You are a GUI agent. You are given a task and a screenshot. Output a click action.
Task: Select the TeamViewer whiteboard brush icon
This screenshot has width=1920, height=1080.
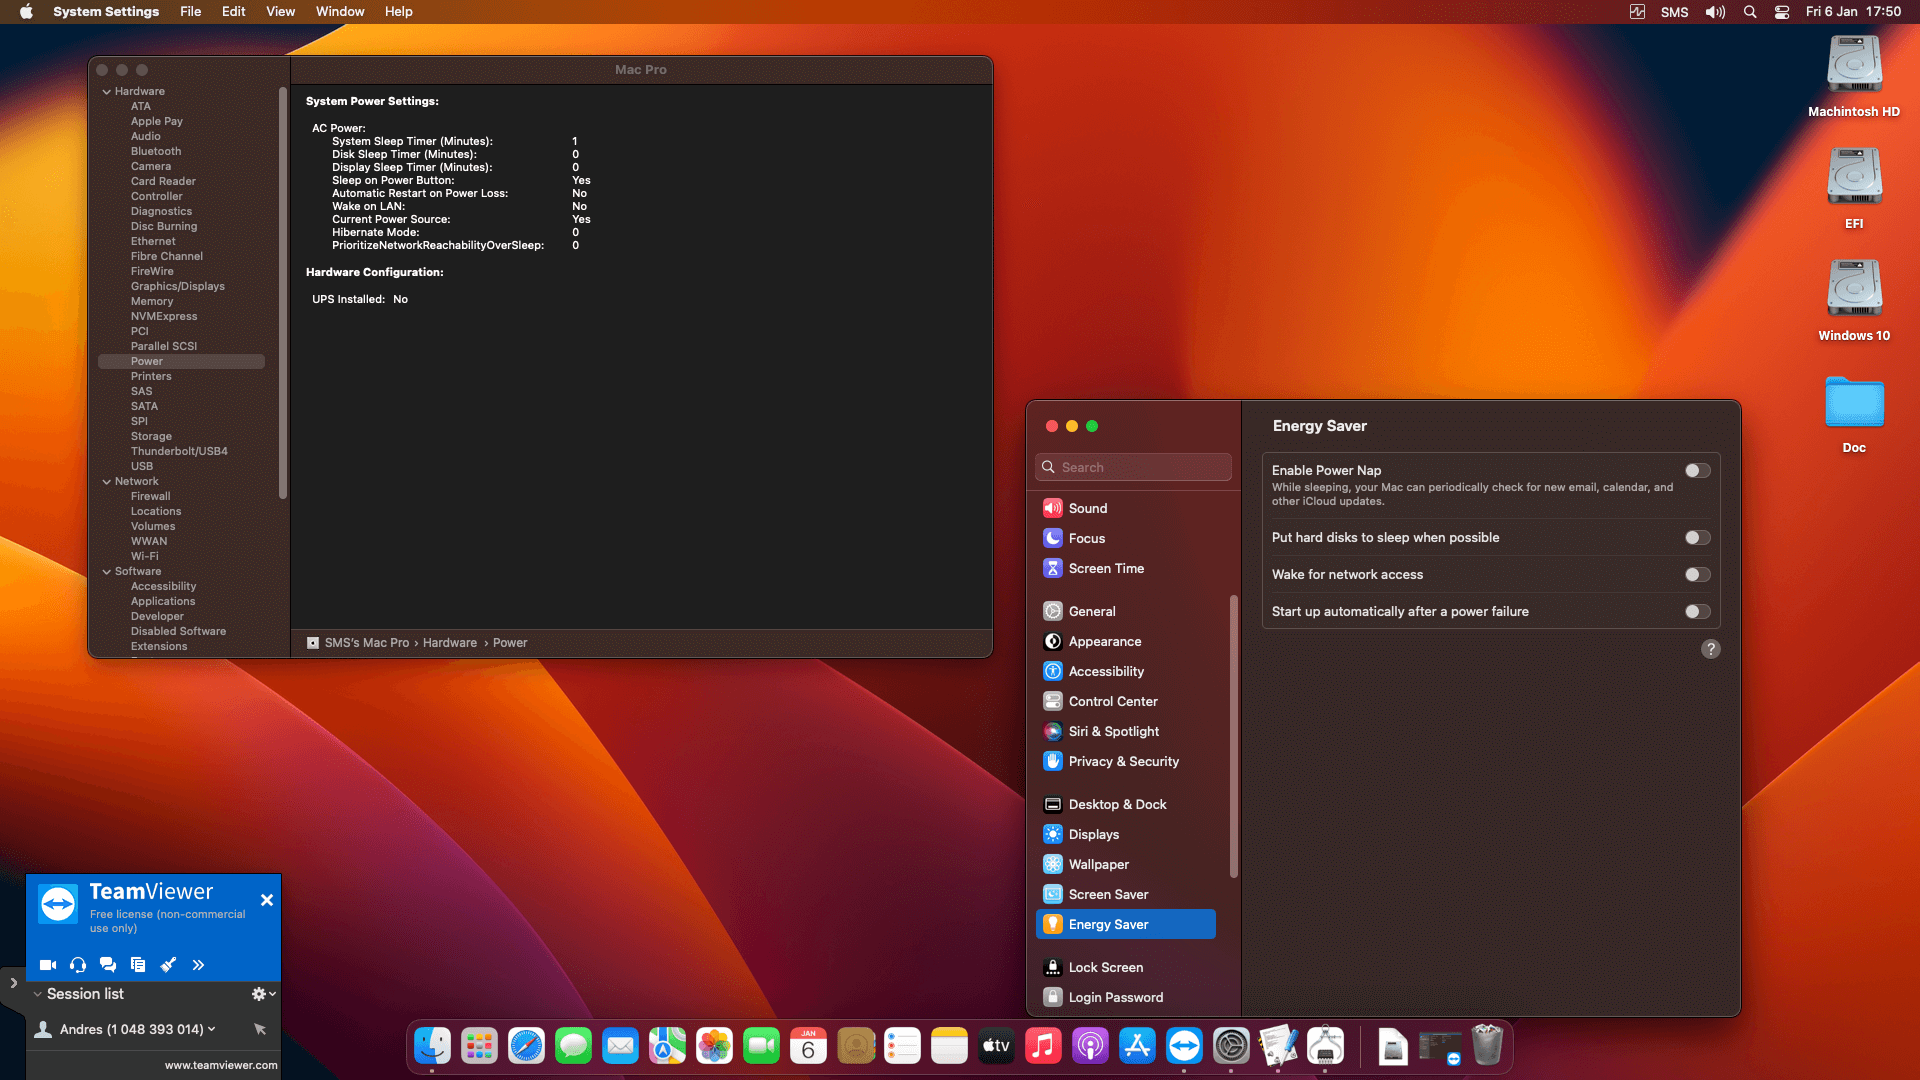[168, 965]
